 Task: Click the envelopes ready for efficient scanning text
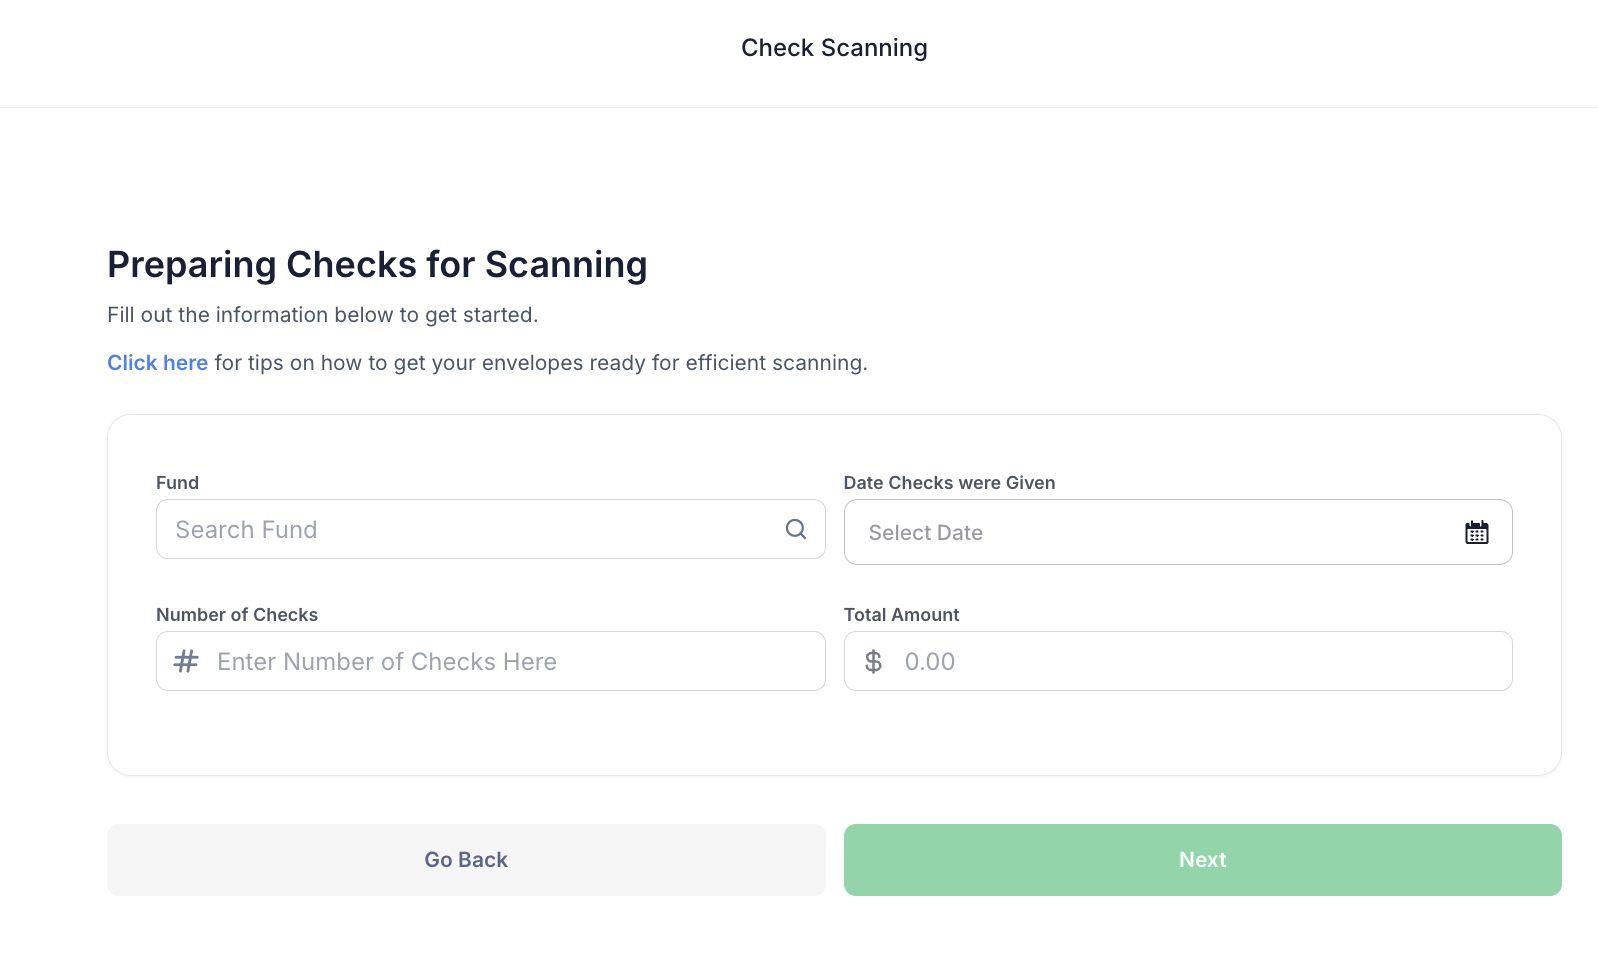point(675,363)
